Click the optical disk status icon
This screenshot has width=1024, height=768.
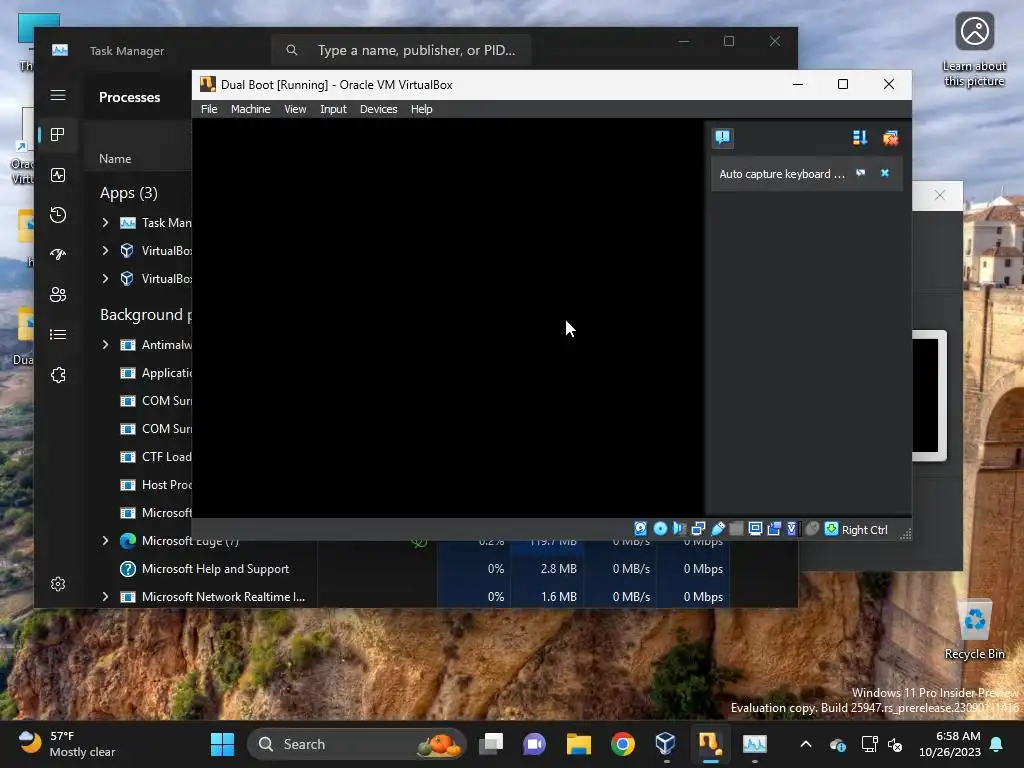(x=660, y=528)
